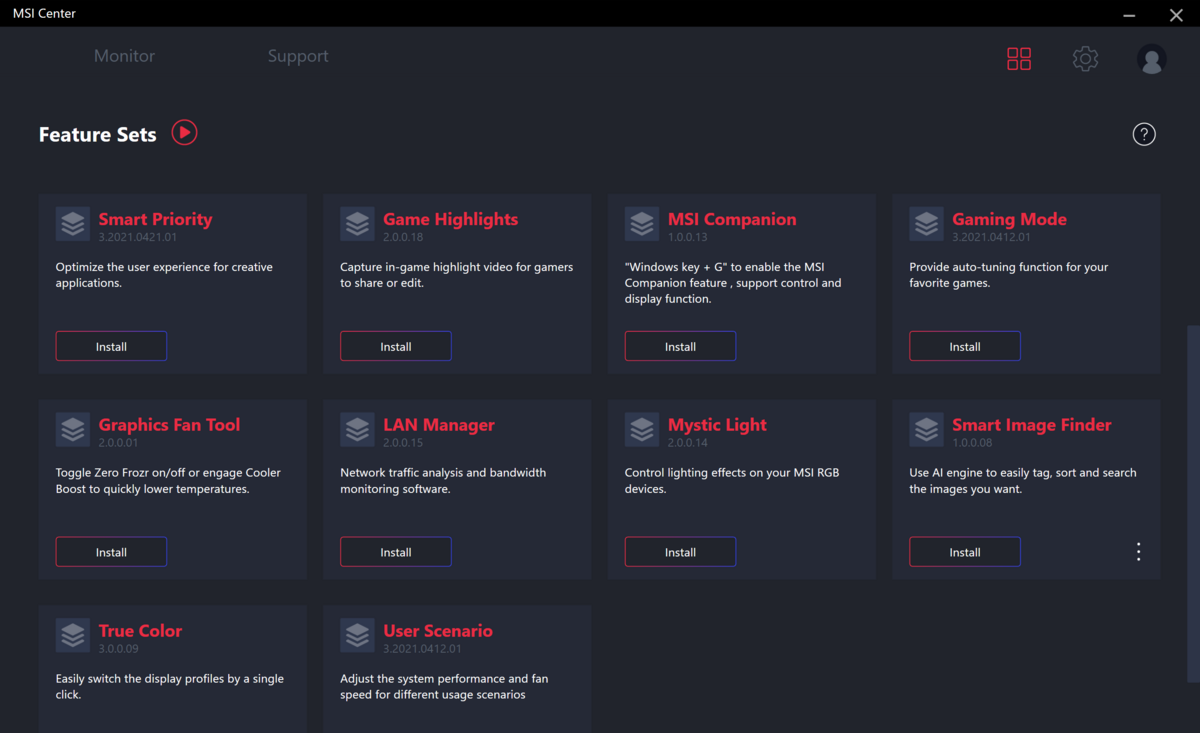The height and width of the screenshot is (733, 1200).
Task: Click the MSI Center window title
Action: (x=44, y=14)
